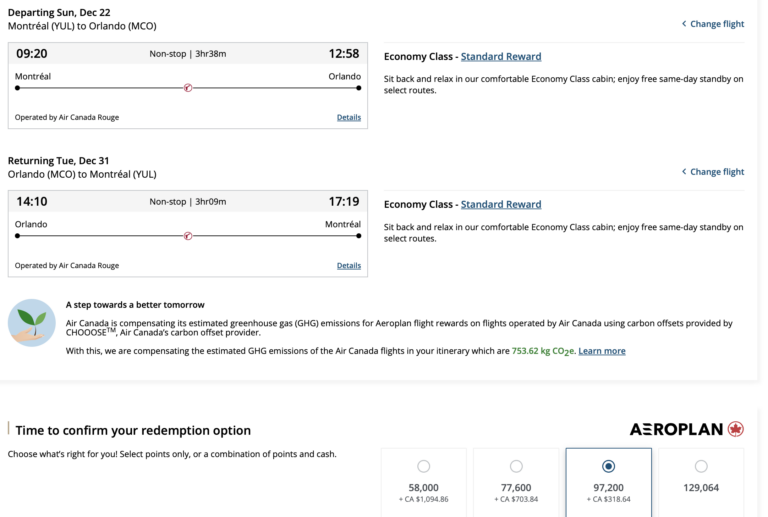Screen dimensions: 768x517
Task: Open Details for the returning flight
Action: tap(348, 265)
